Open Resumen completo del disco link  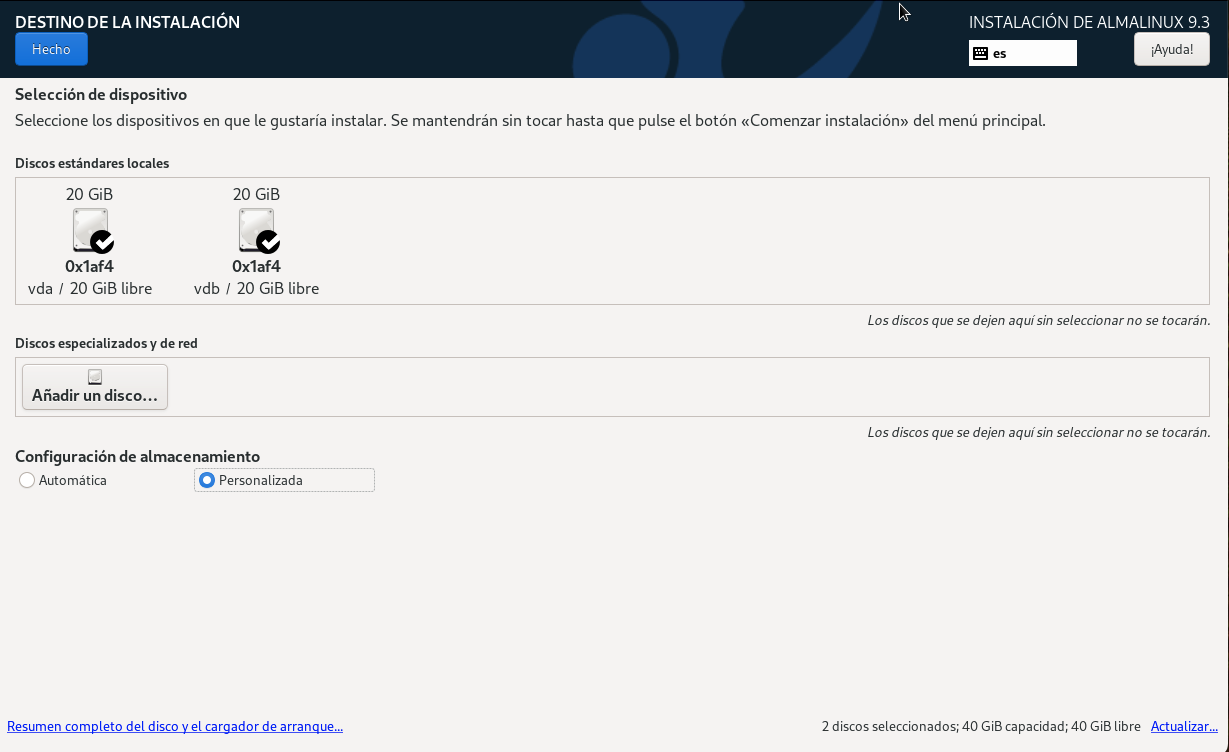pos(175,727)
